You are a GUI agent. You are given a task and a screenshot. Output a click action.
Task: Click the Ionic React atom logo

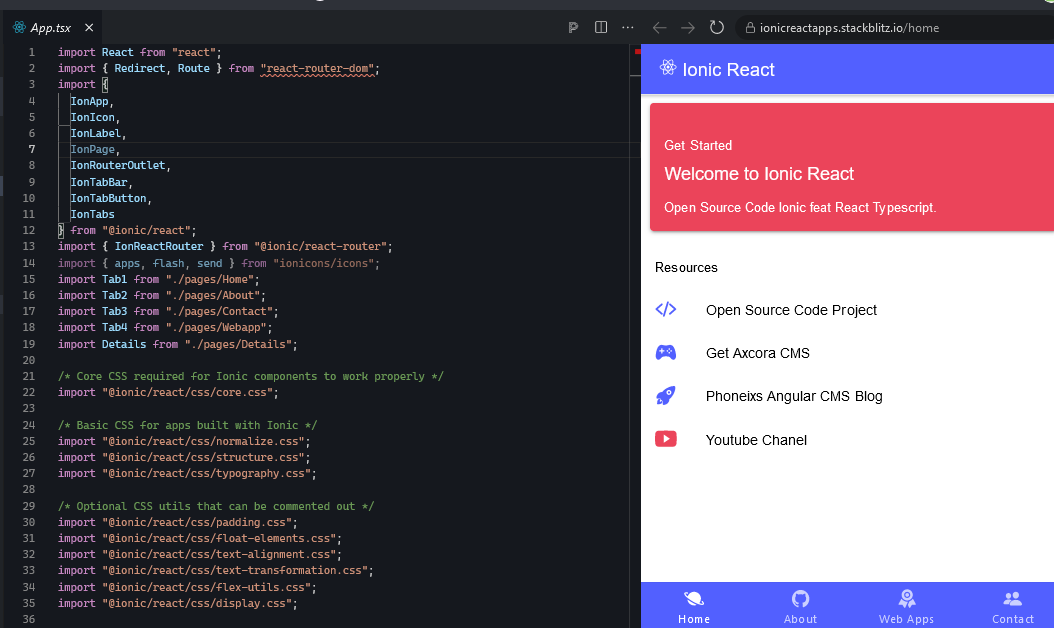point(667,69)
